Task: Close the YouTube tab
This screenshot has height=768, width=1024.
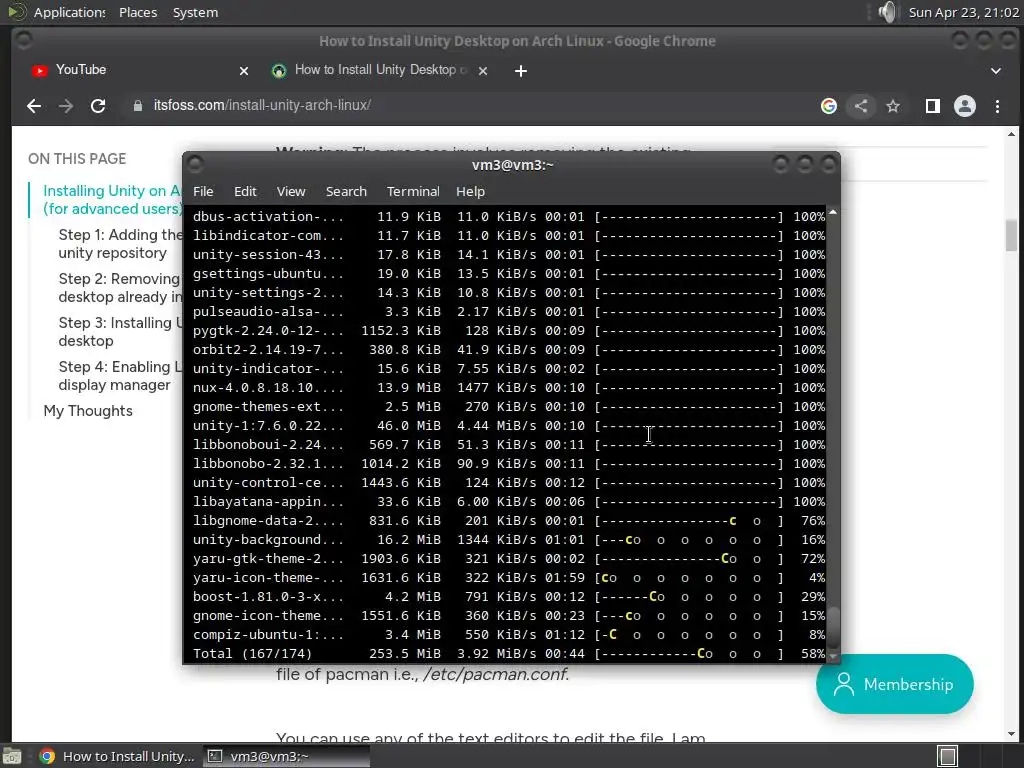Action: [244, 71]
